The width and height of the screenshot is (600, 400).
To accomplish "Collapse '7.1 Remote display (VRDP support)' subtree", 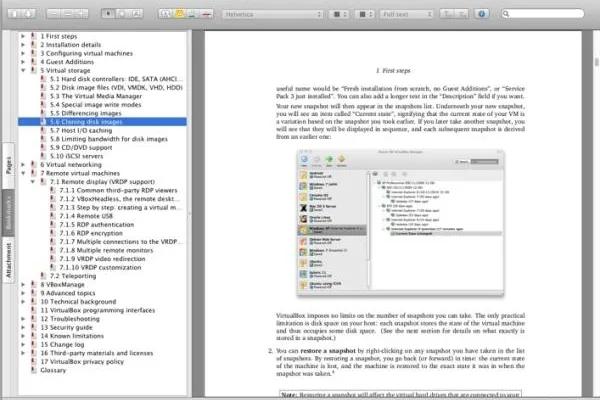I will [33, 182].
